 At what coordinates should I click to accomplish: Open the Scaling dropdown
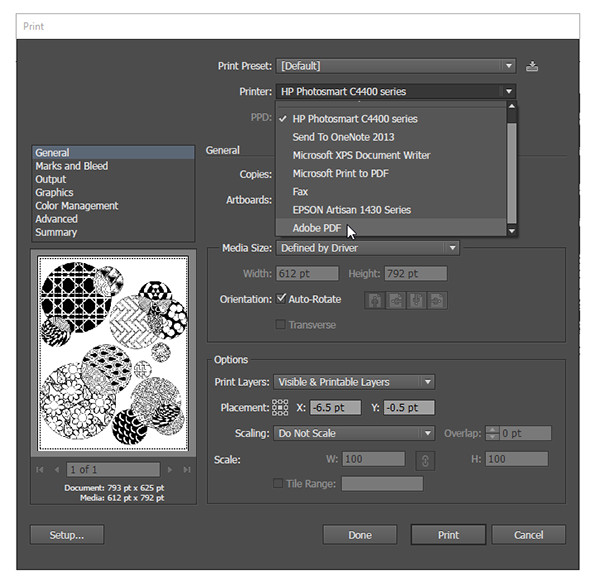tap(354, 433)
